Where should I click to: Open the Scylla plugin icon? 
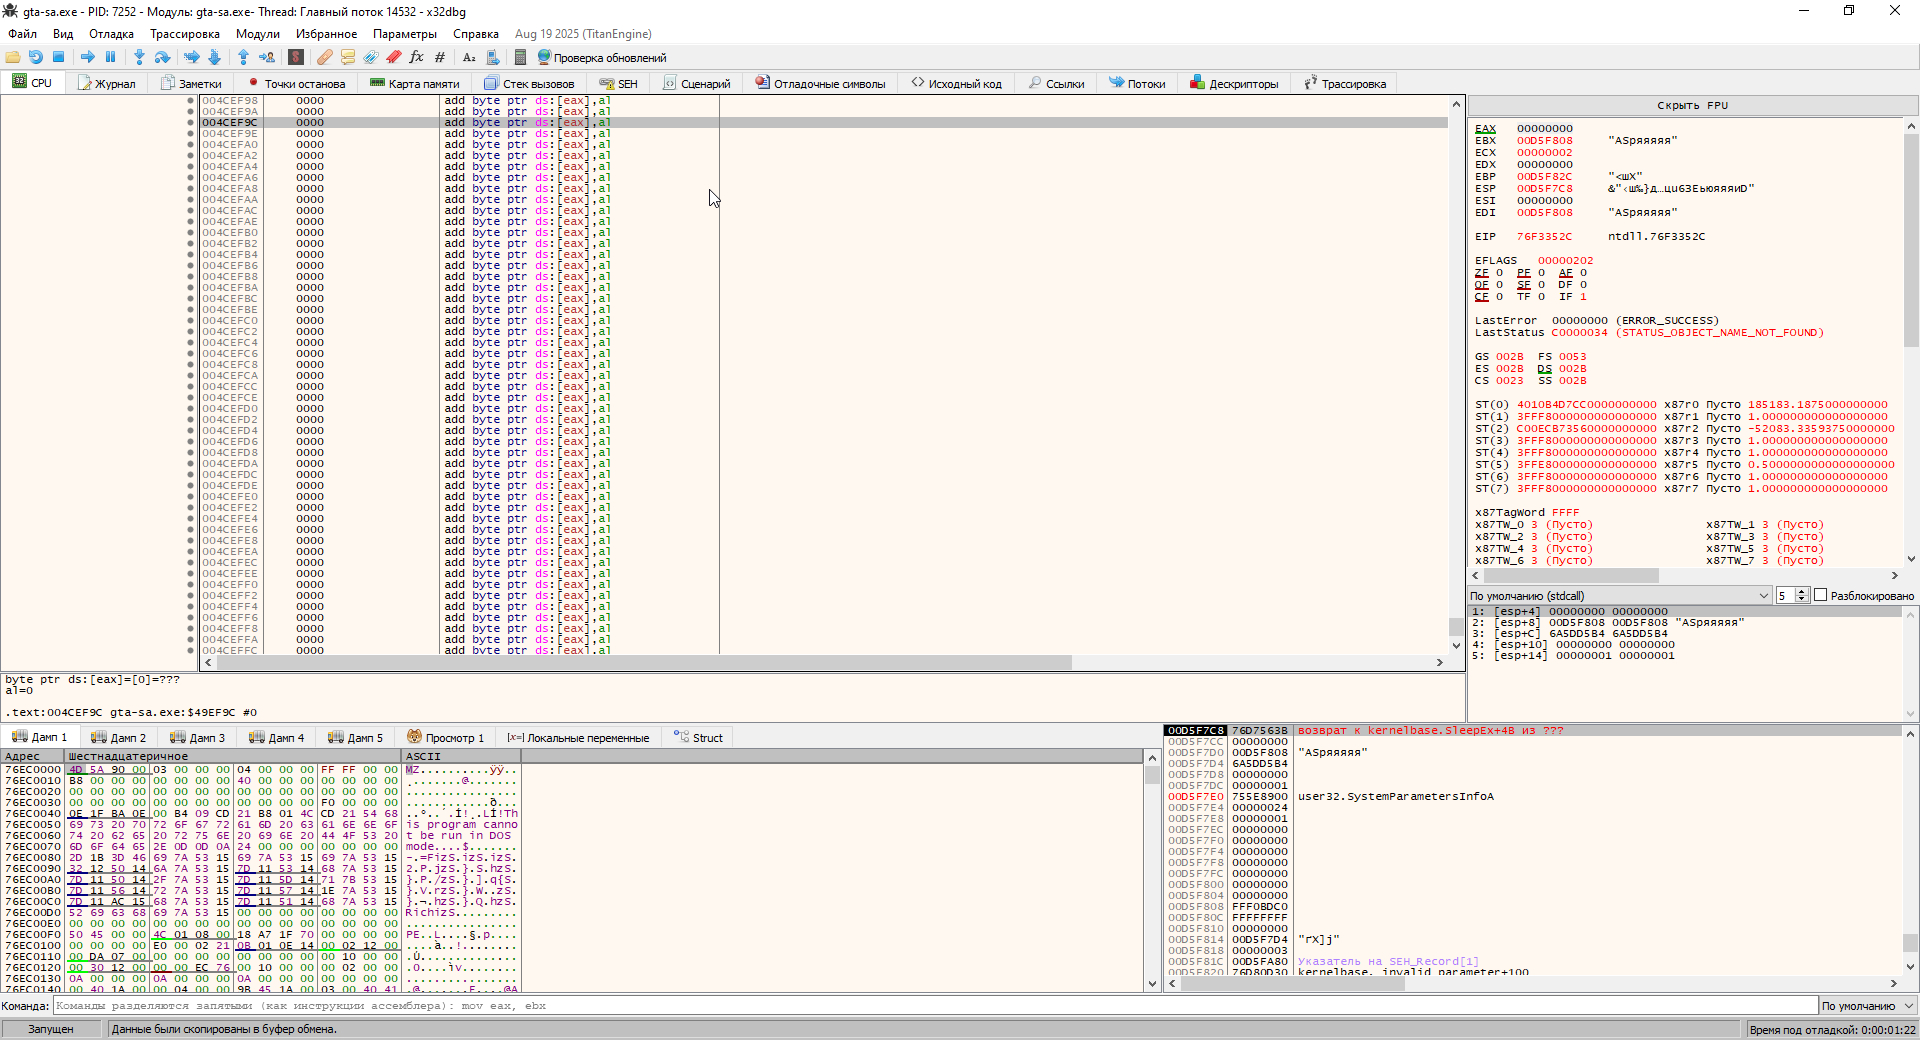pyautogui.click(x=296, y=57)
